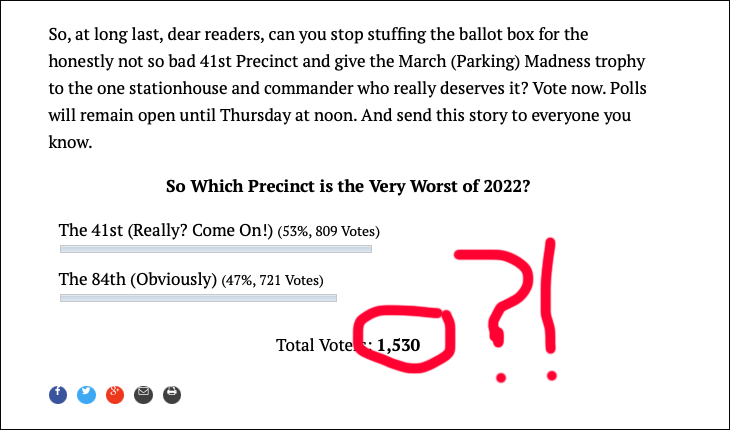The height and width of the screenshot is (430, 730).
Task: Click the '(47%, 721 Votes)' result text
Action: tap(272, 281)
